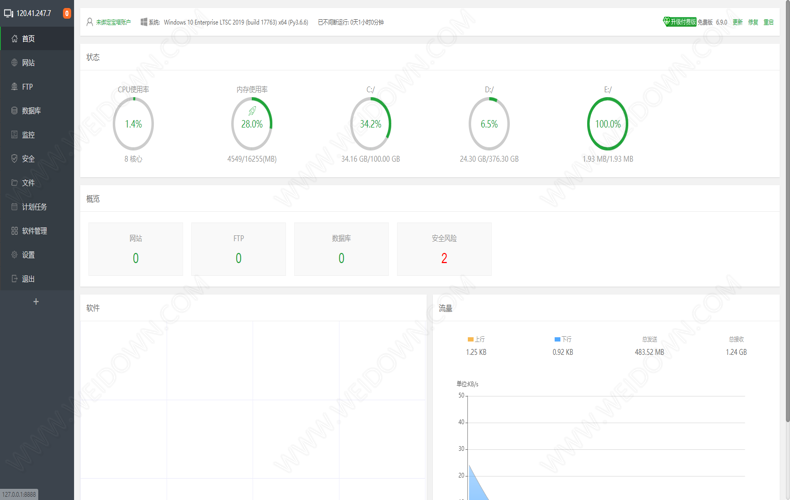Open the 监控 (Monitor) sidebar section
The width and height of the screenshot is (790, 500).
(x=28, y=135)
